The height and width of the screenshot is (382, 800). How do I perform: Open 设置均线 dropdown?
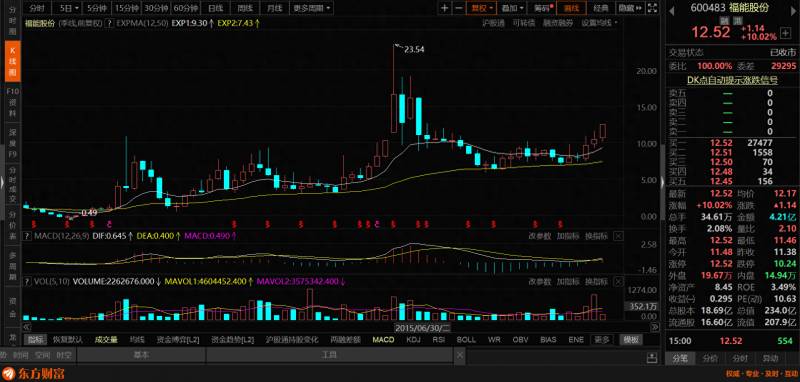[600, 23]
